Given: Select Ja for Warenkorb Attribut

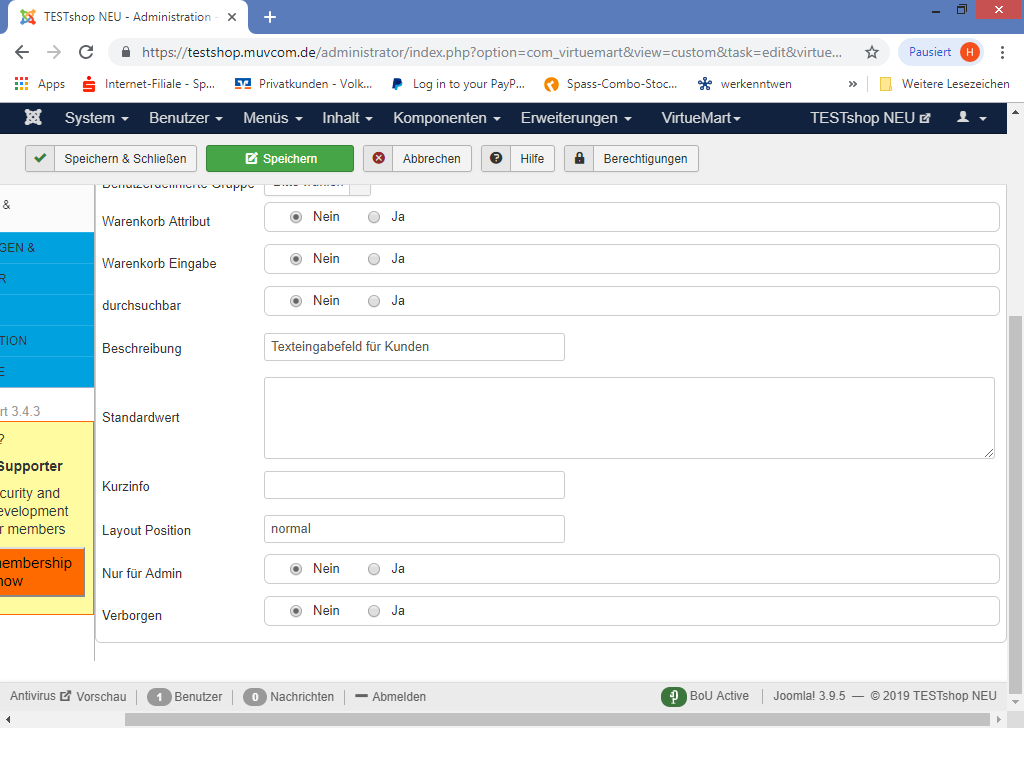Looking at the screenshot, I should point(374,217).
